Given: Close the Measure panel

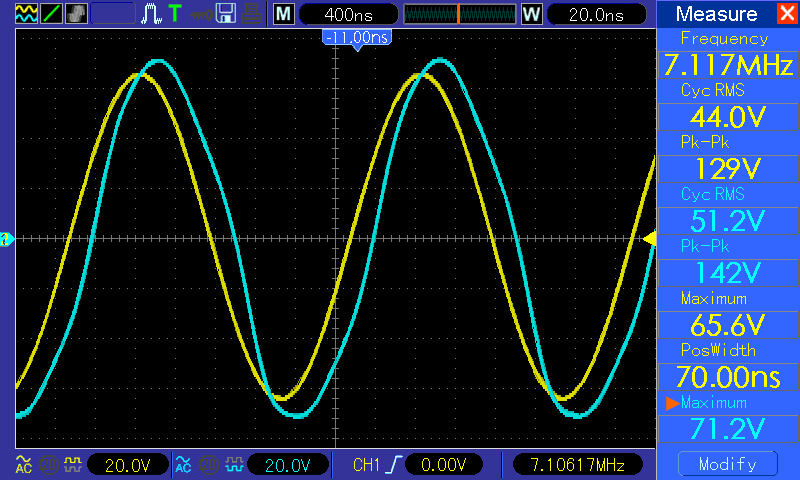Looking at the screenshot, I should [786, 14].
